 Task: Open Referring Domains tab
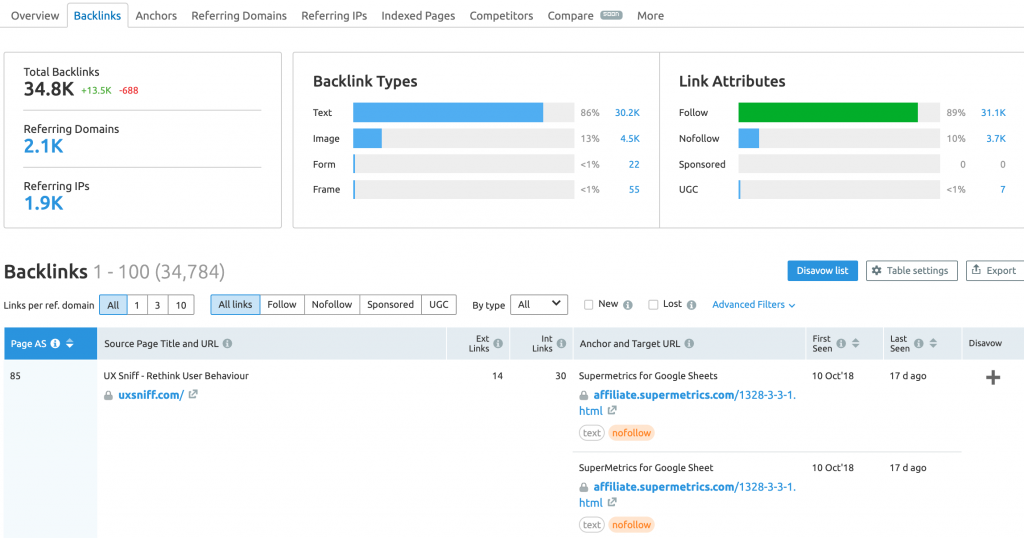tap(239, 16)
